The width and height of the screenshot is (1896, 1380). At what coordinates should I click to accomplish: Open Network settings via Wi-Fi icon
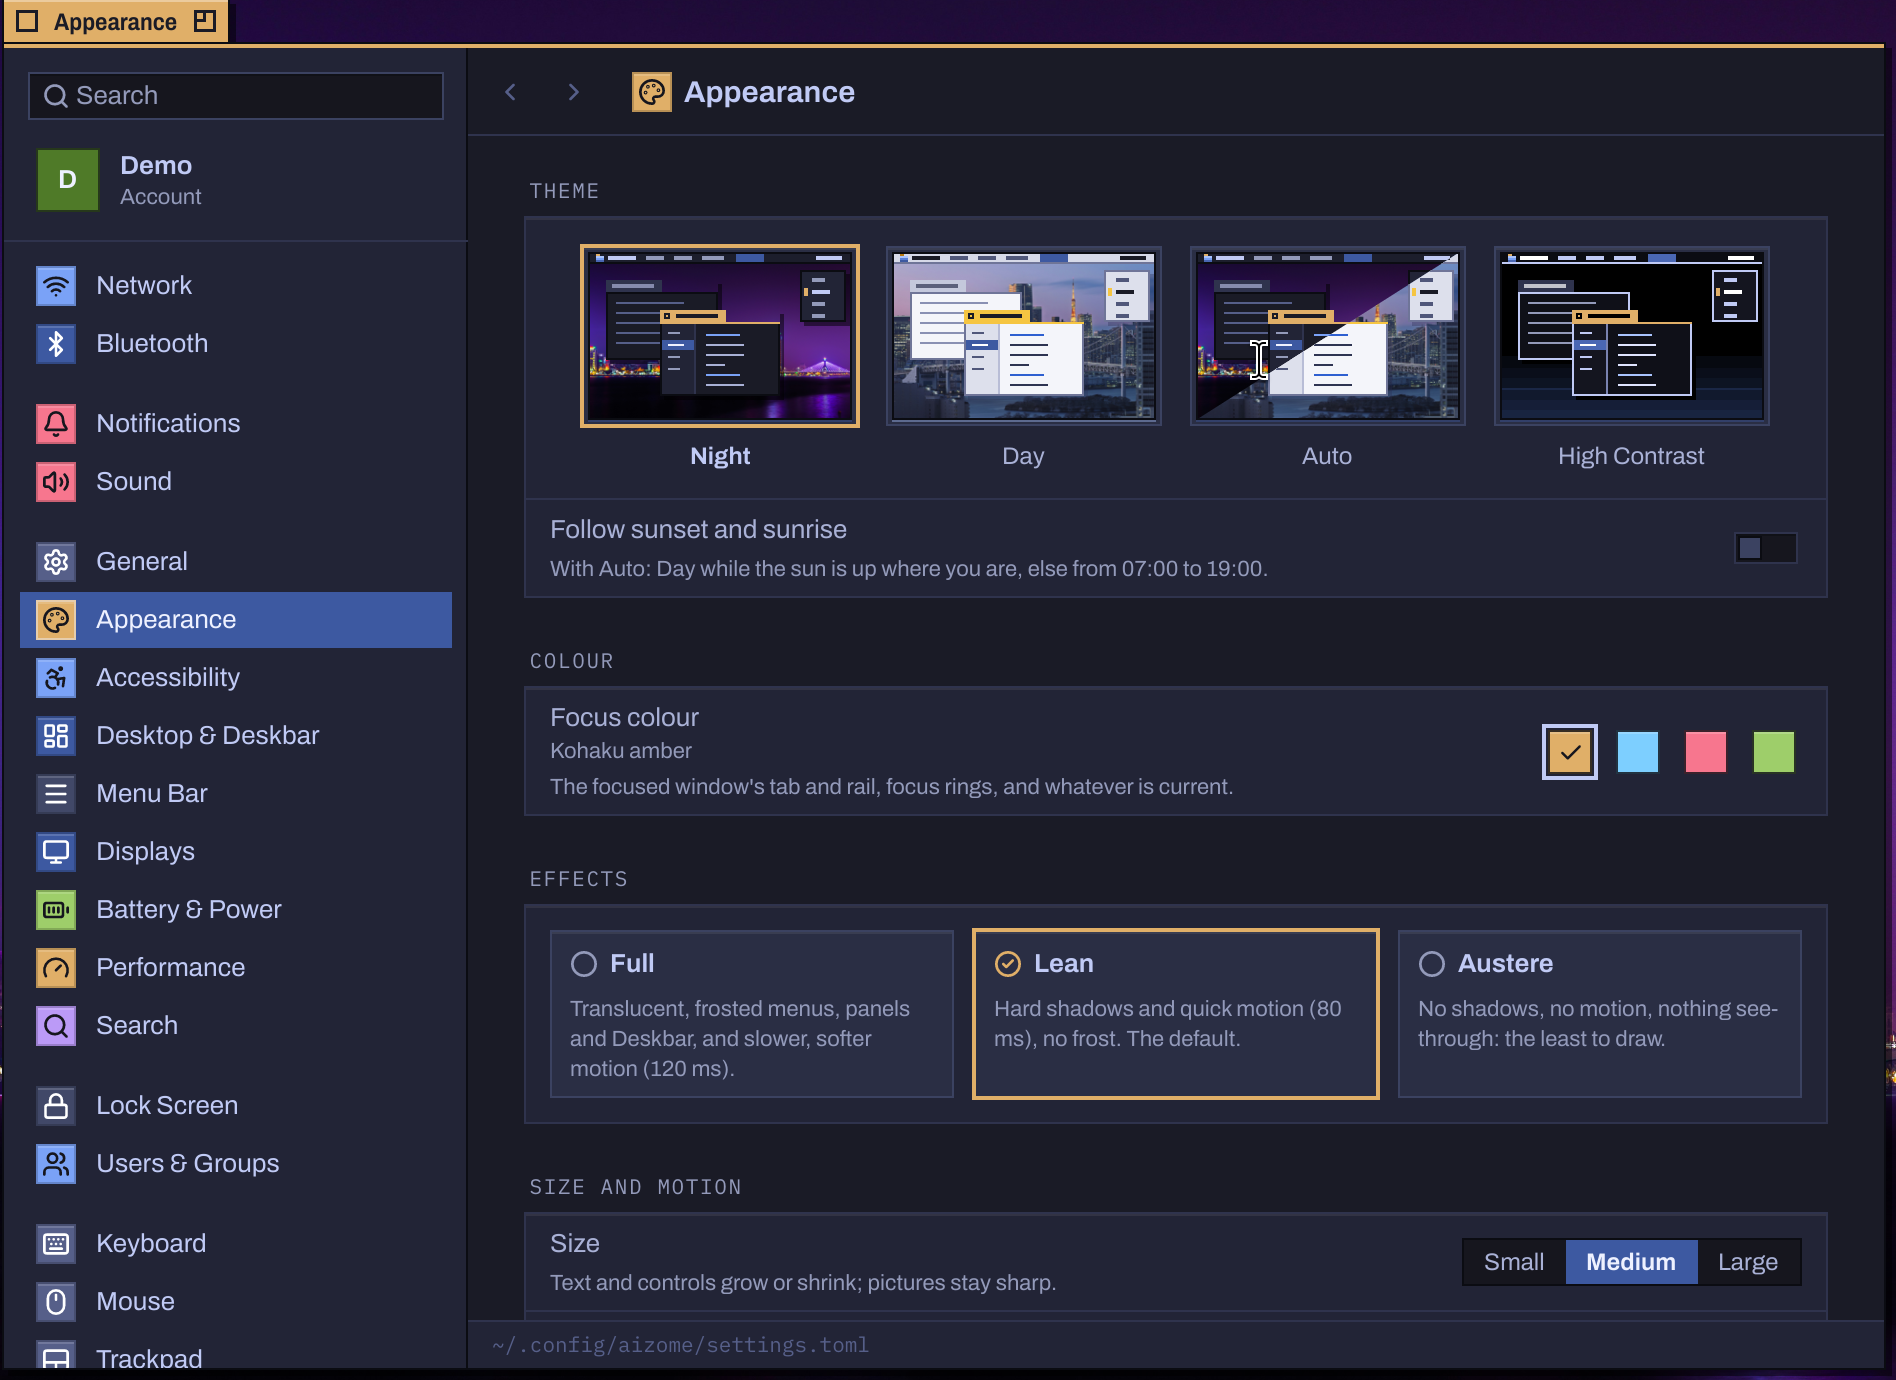coord(56,286)
